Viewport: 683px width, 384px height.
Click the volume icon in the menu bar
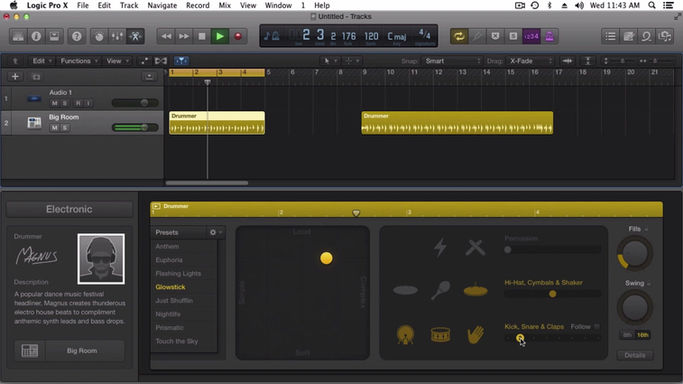click(x=579, y=5)
